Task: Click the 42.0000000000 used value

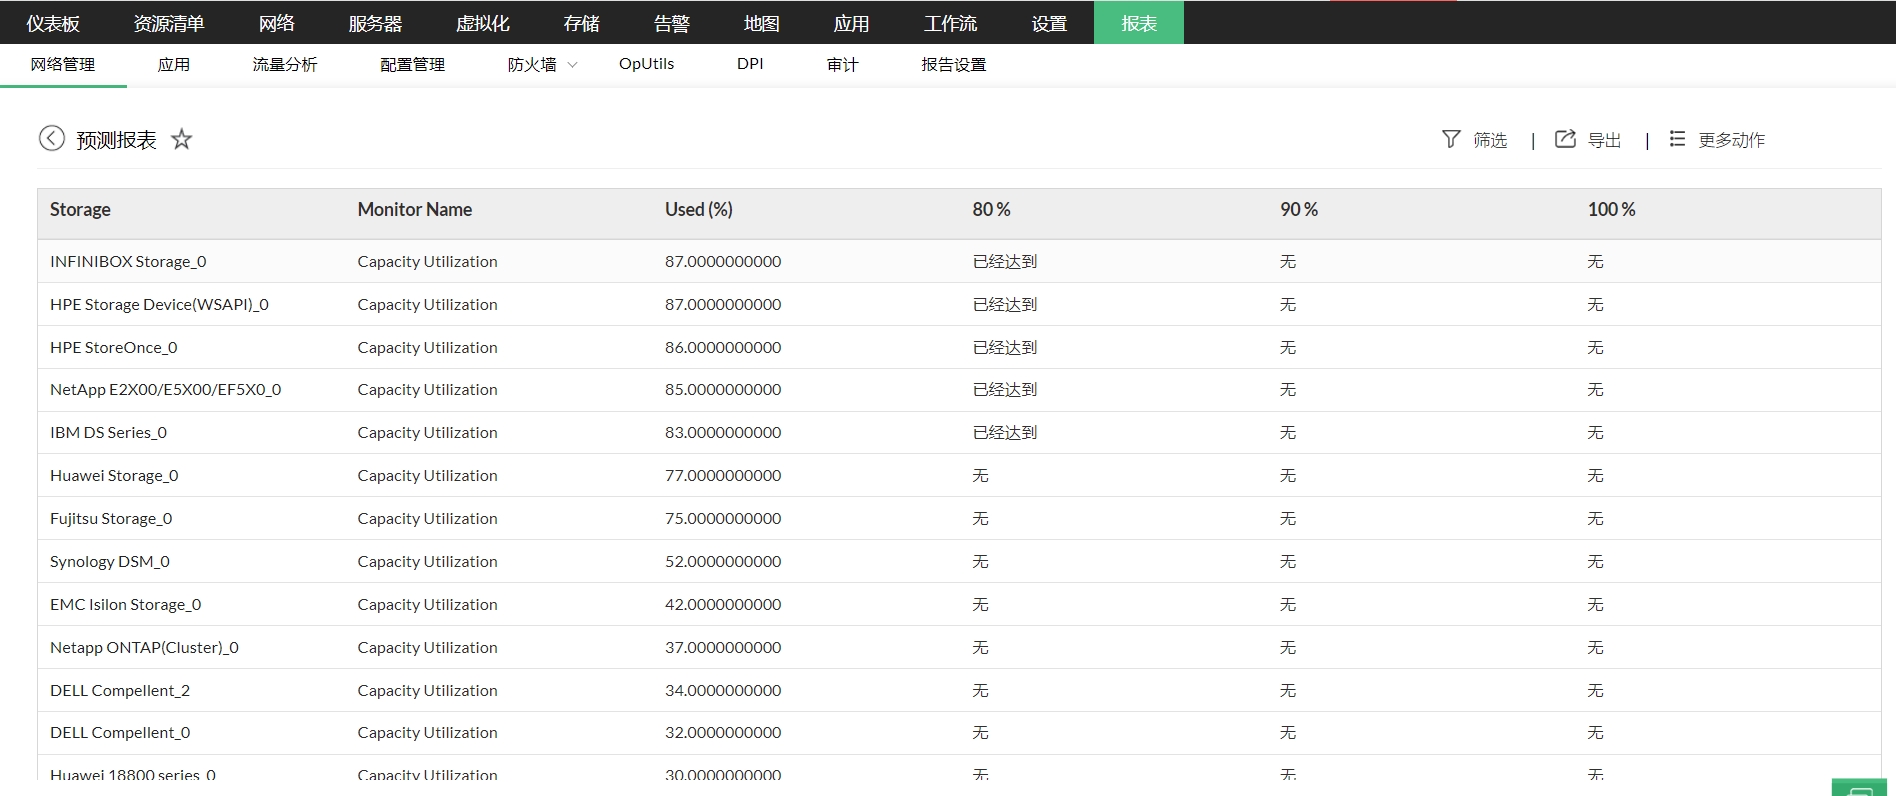Action: tap(723, 605)
